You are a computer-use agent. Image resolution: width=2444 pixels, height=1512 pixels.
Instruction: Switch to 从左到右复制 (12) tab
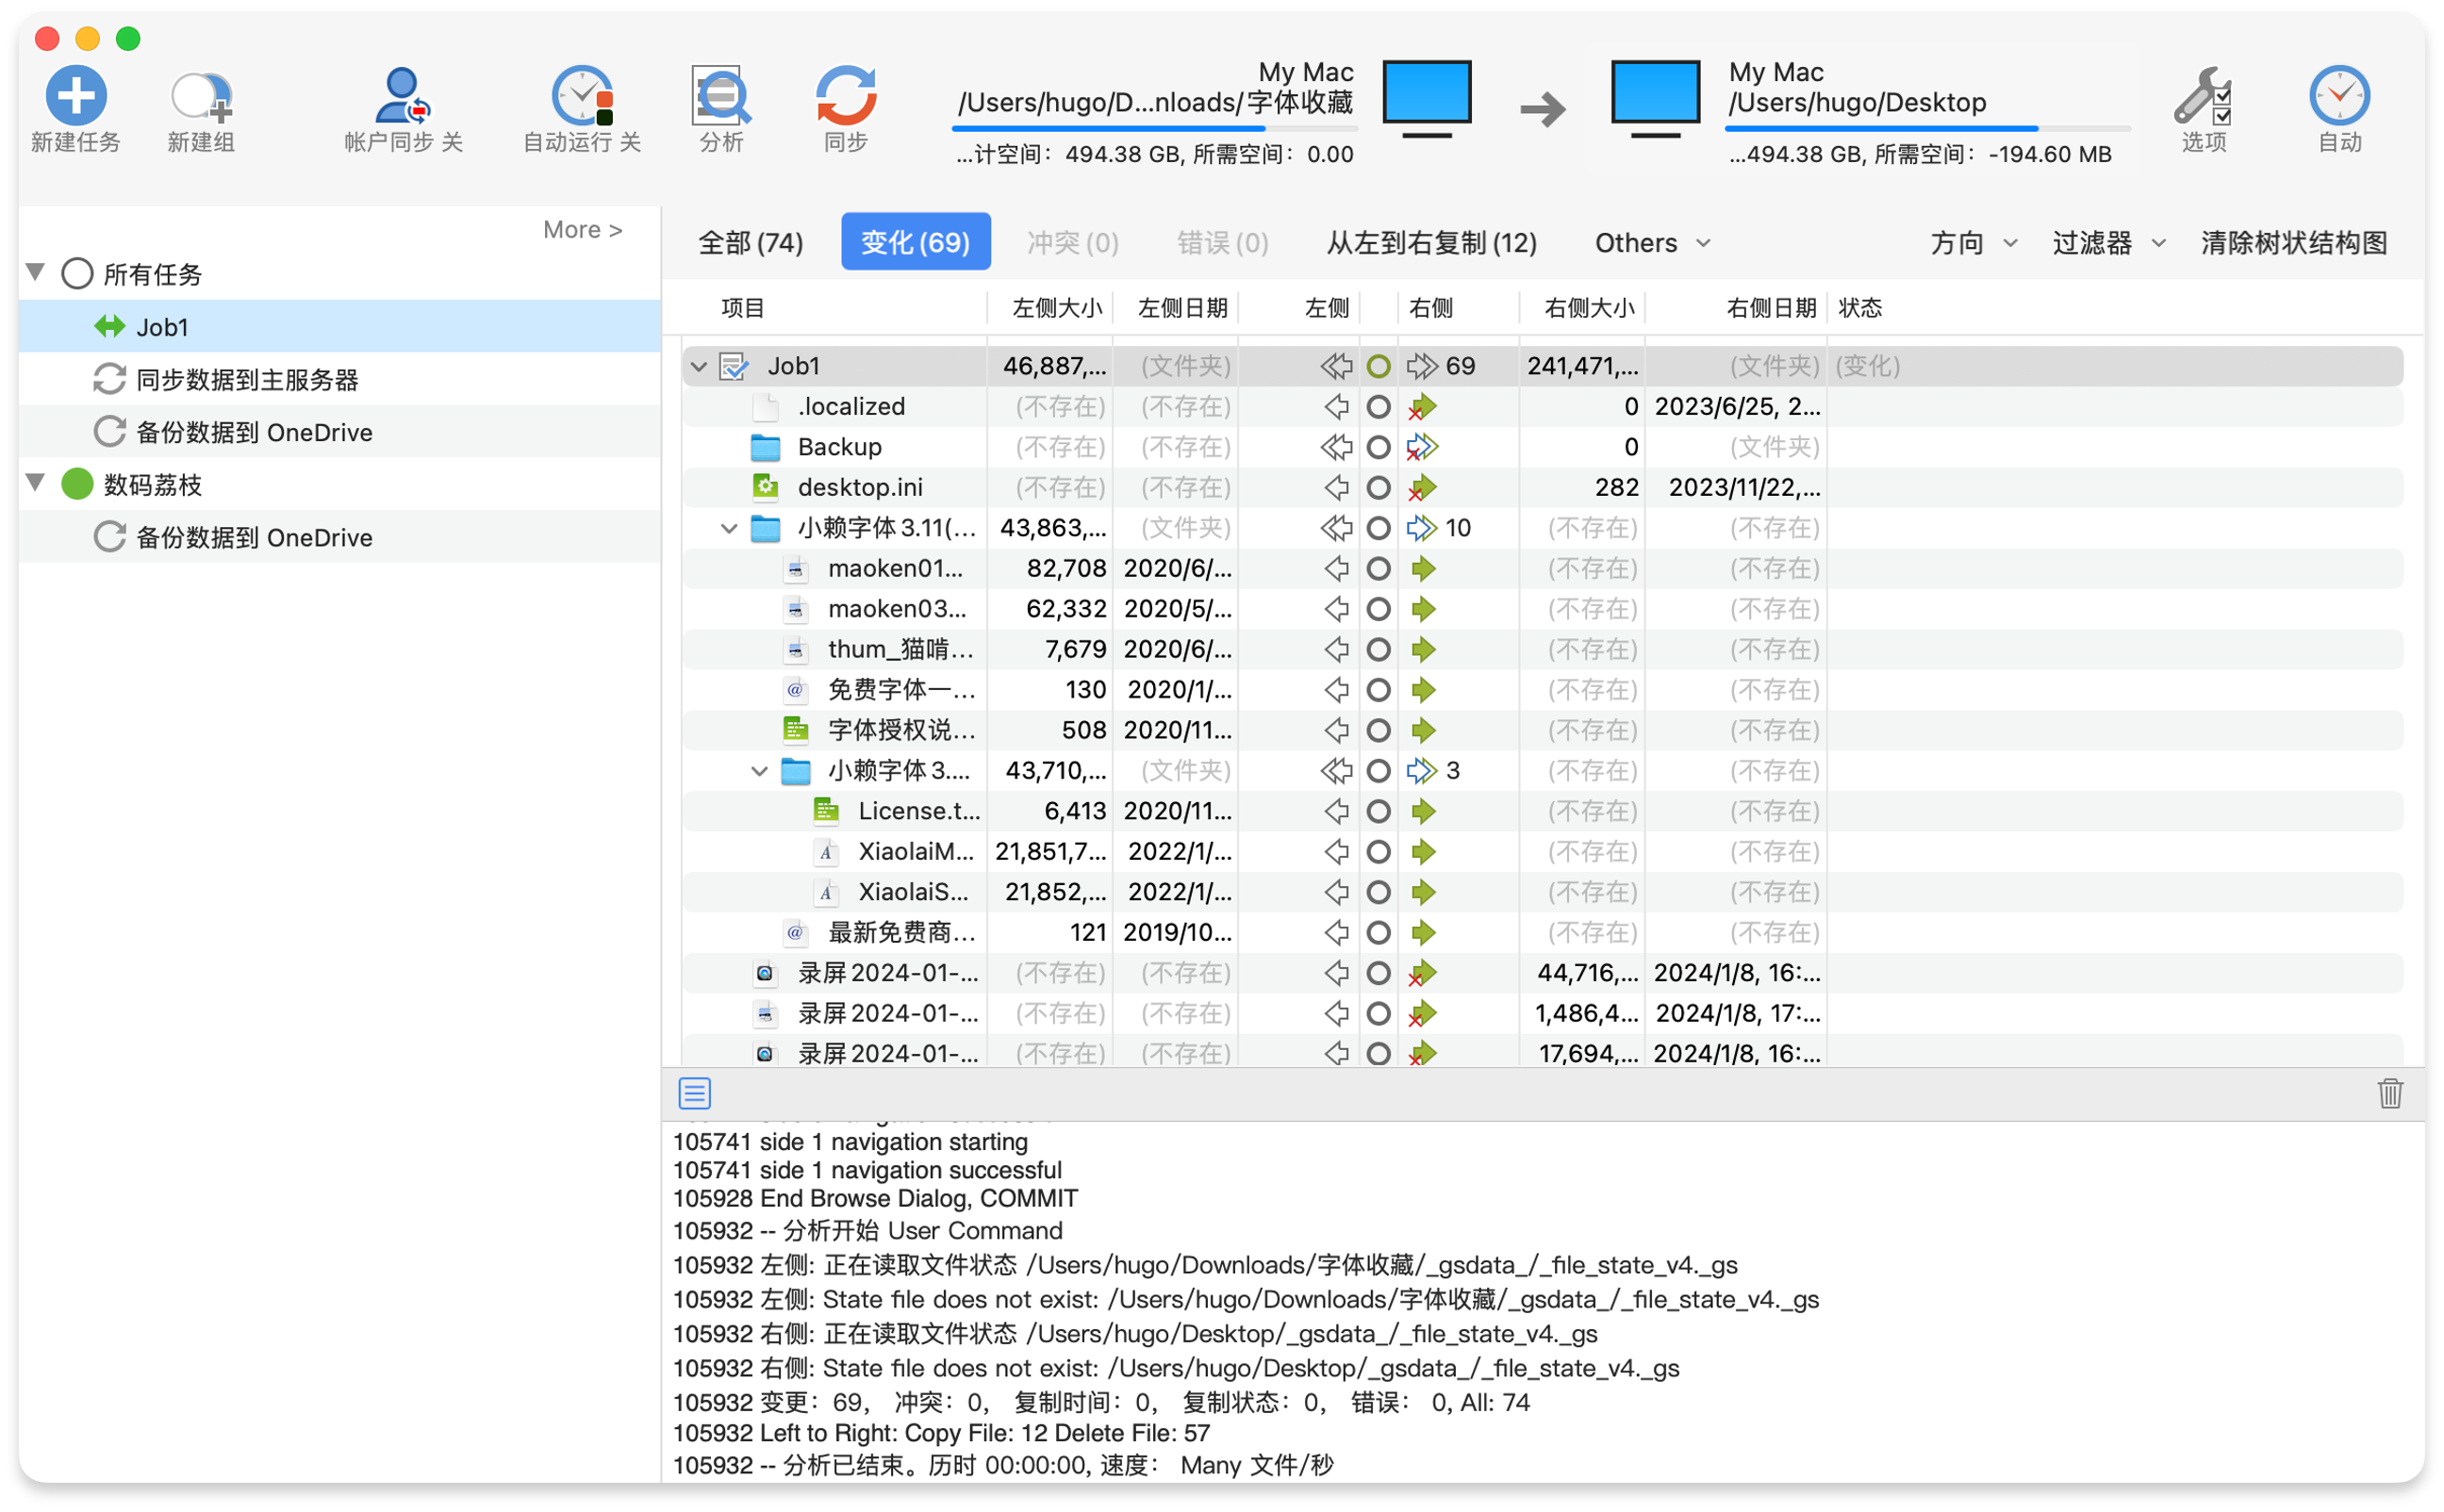tap(1431, 243)
